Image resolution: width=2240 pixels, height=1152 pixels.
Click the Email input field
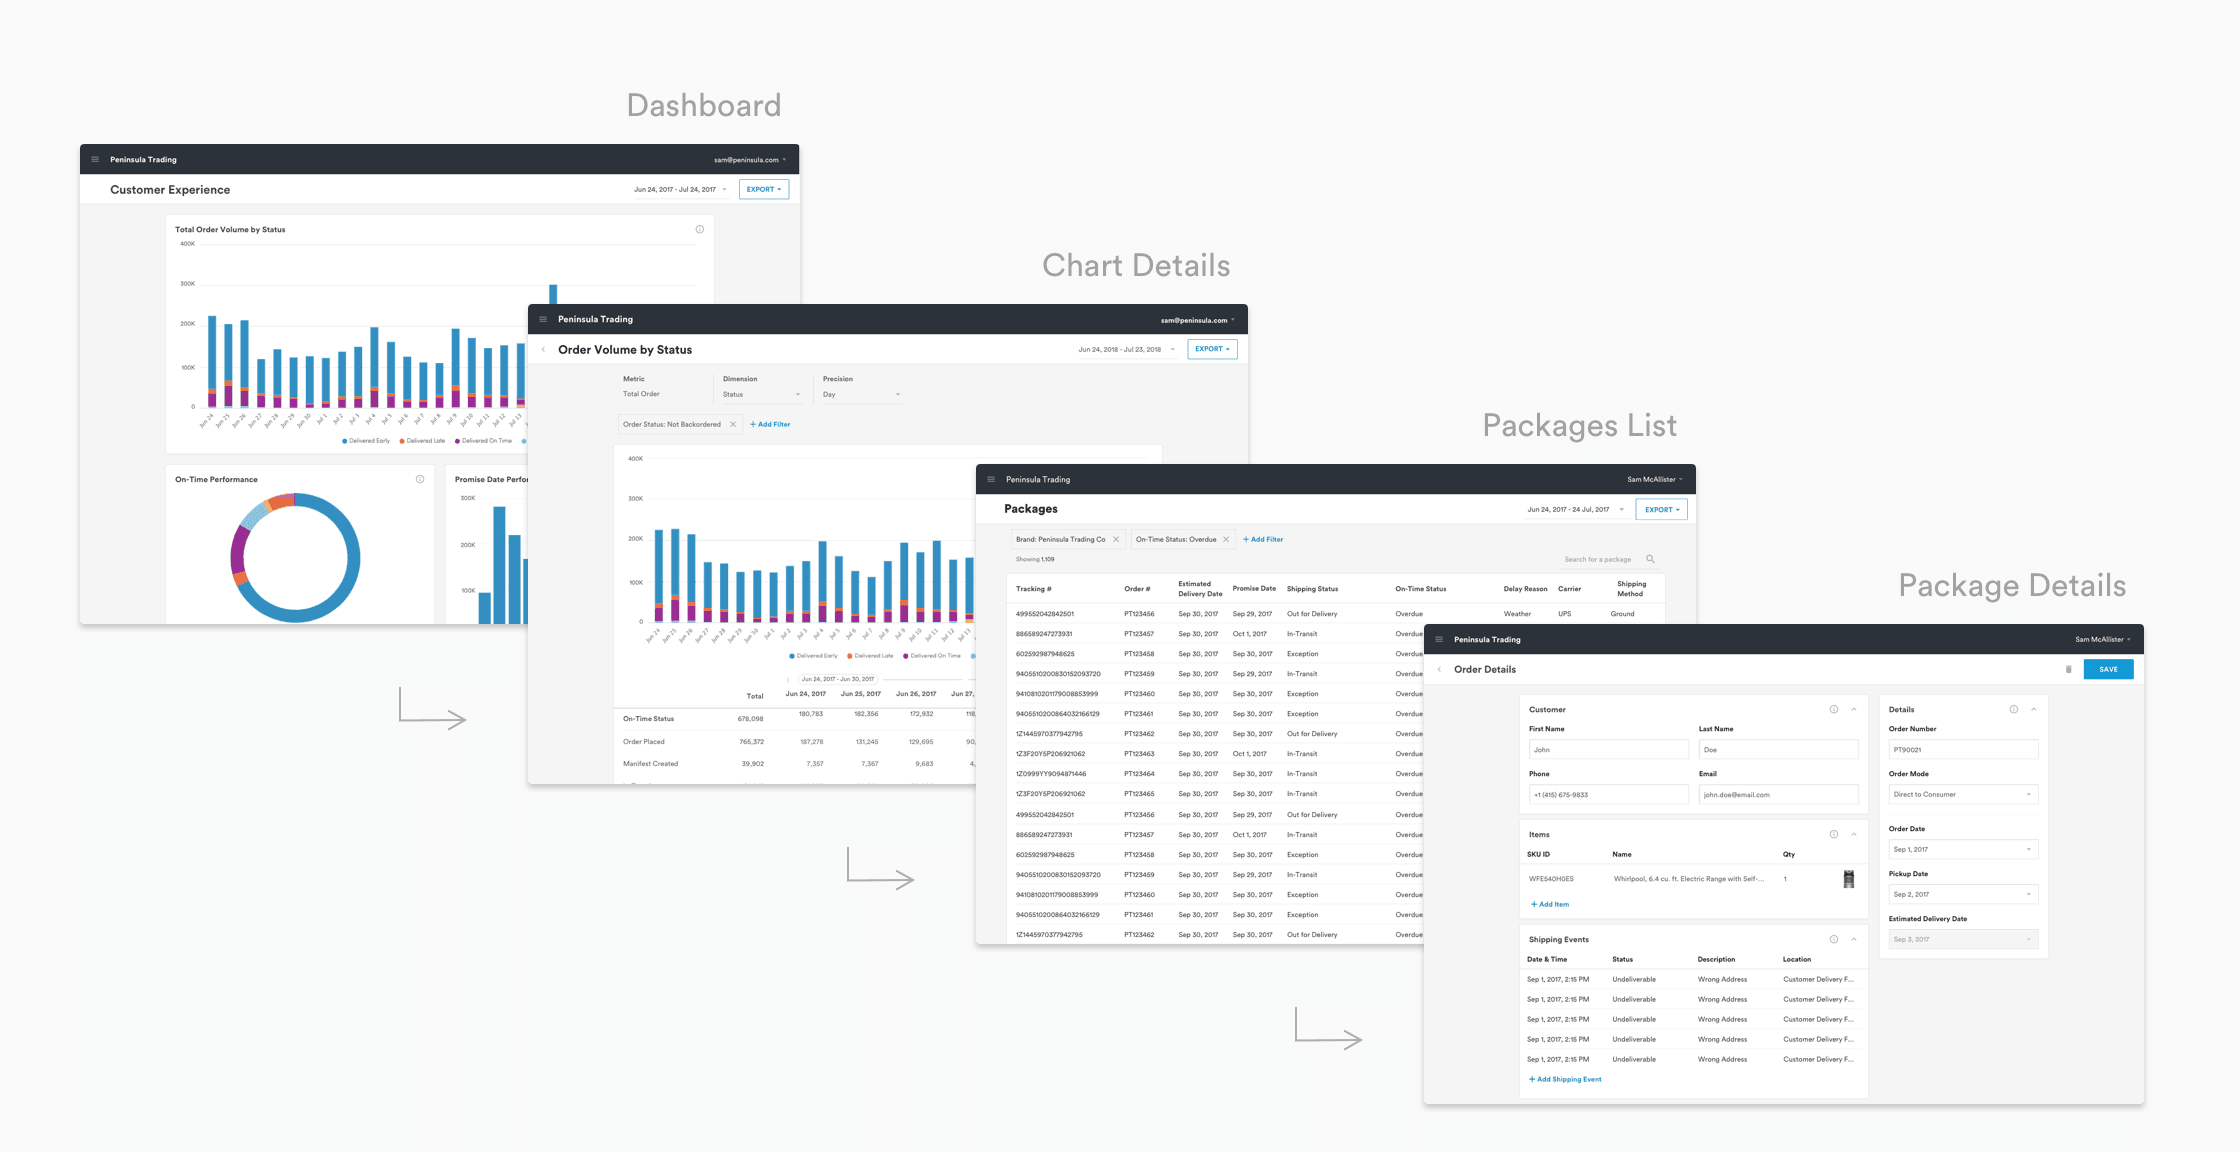click(x=1778, y=794)
